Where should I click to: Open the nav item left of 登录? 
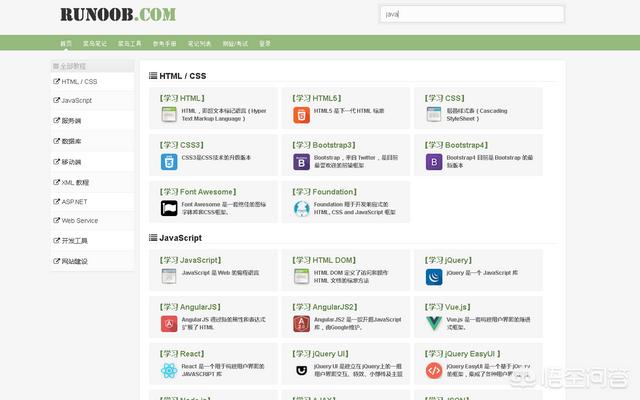pyautogui.click(x=235, y=43)
